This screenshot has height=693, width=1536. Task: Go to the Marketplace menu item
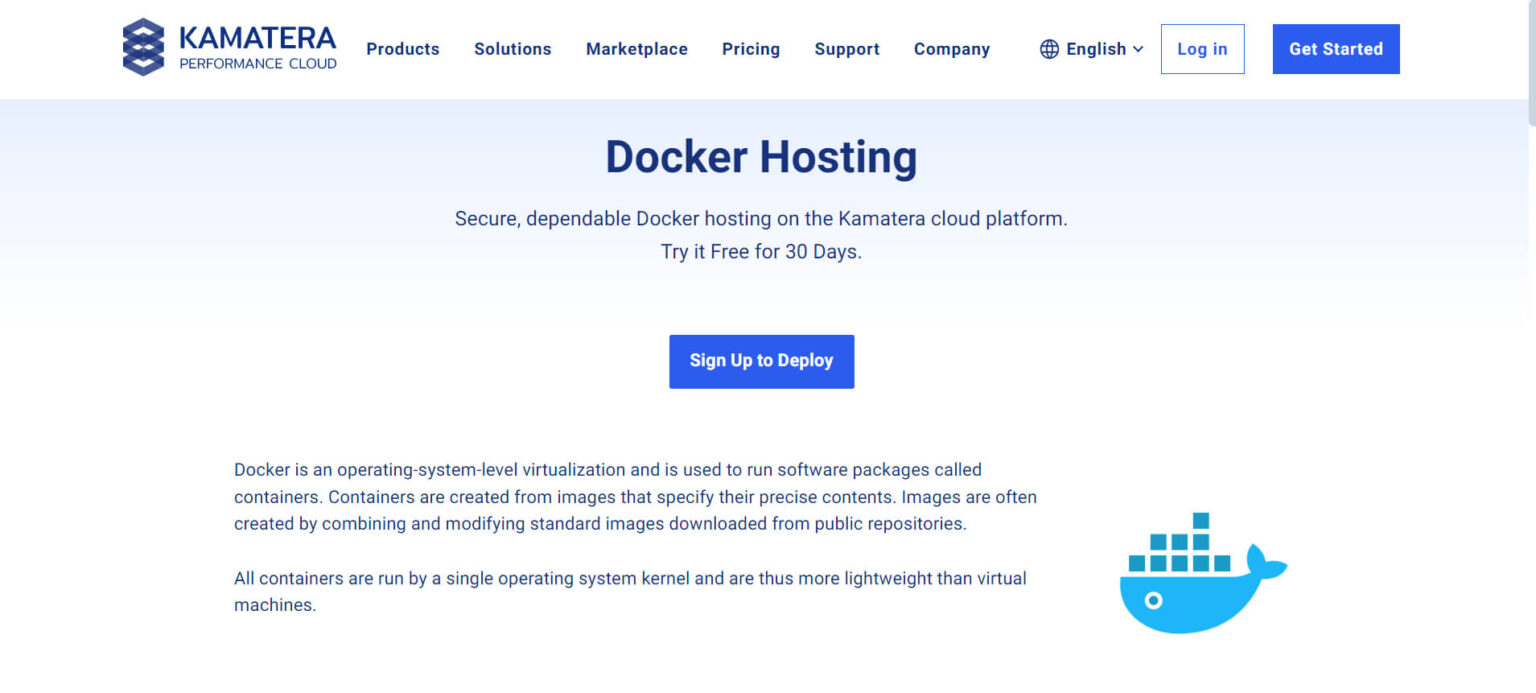click(637, 49)
